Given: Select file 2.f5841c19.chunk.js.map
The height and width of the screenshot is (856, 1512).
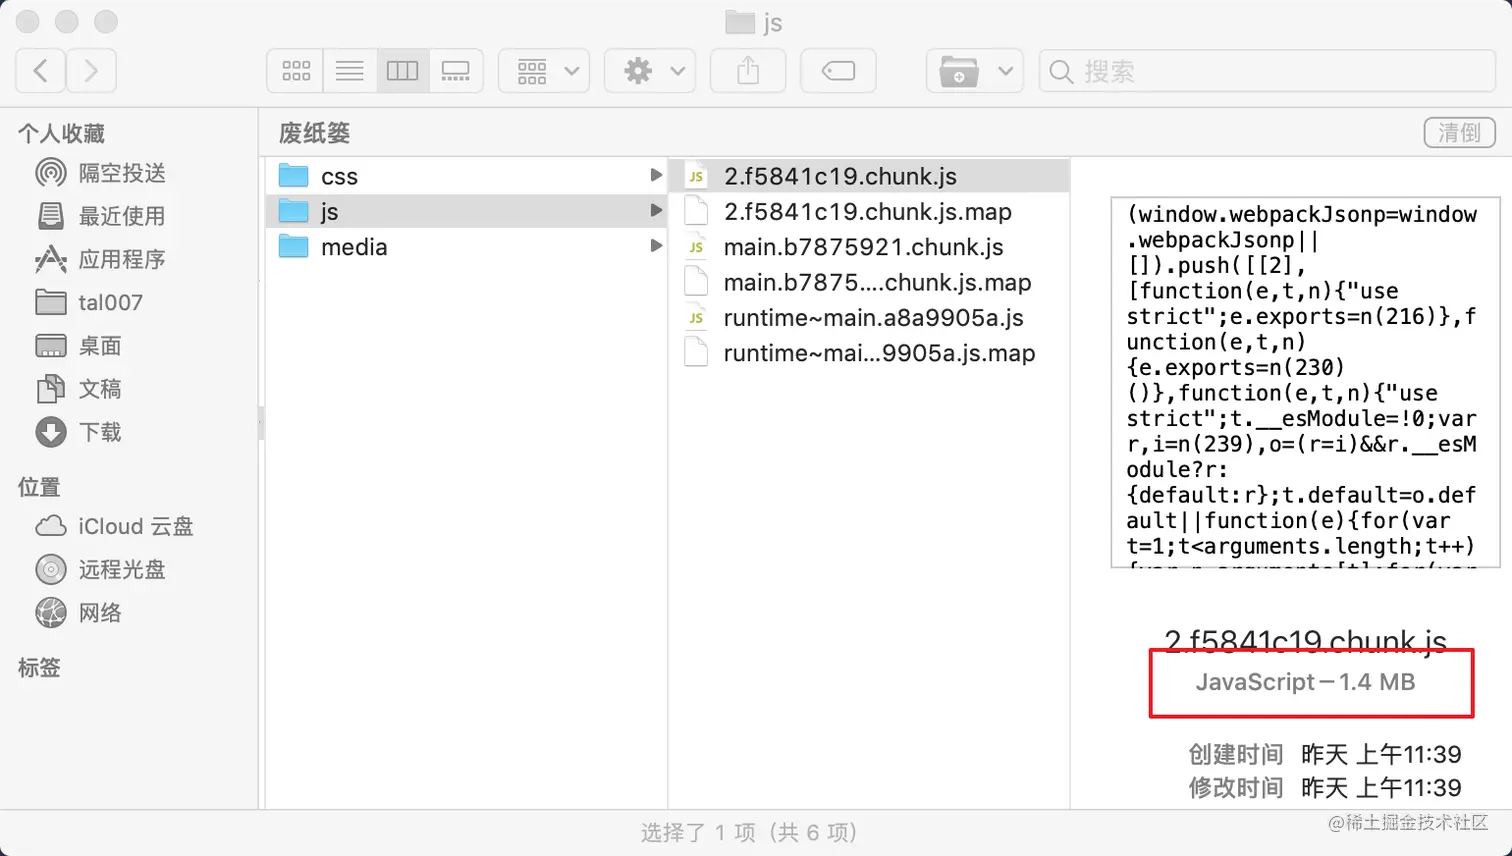Looking at the screenshot, I should tap(869, 211).
